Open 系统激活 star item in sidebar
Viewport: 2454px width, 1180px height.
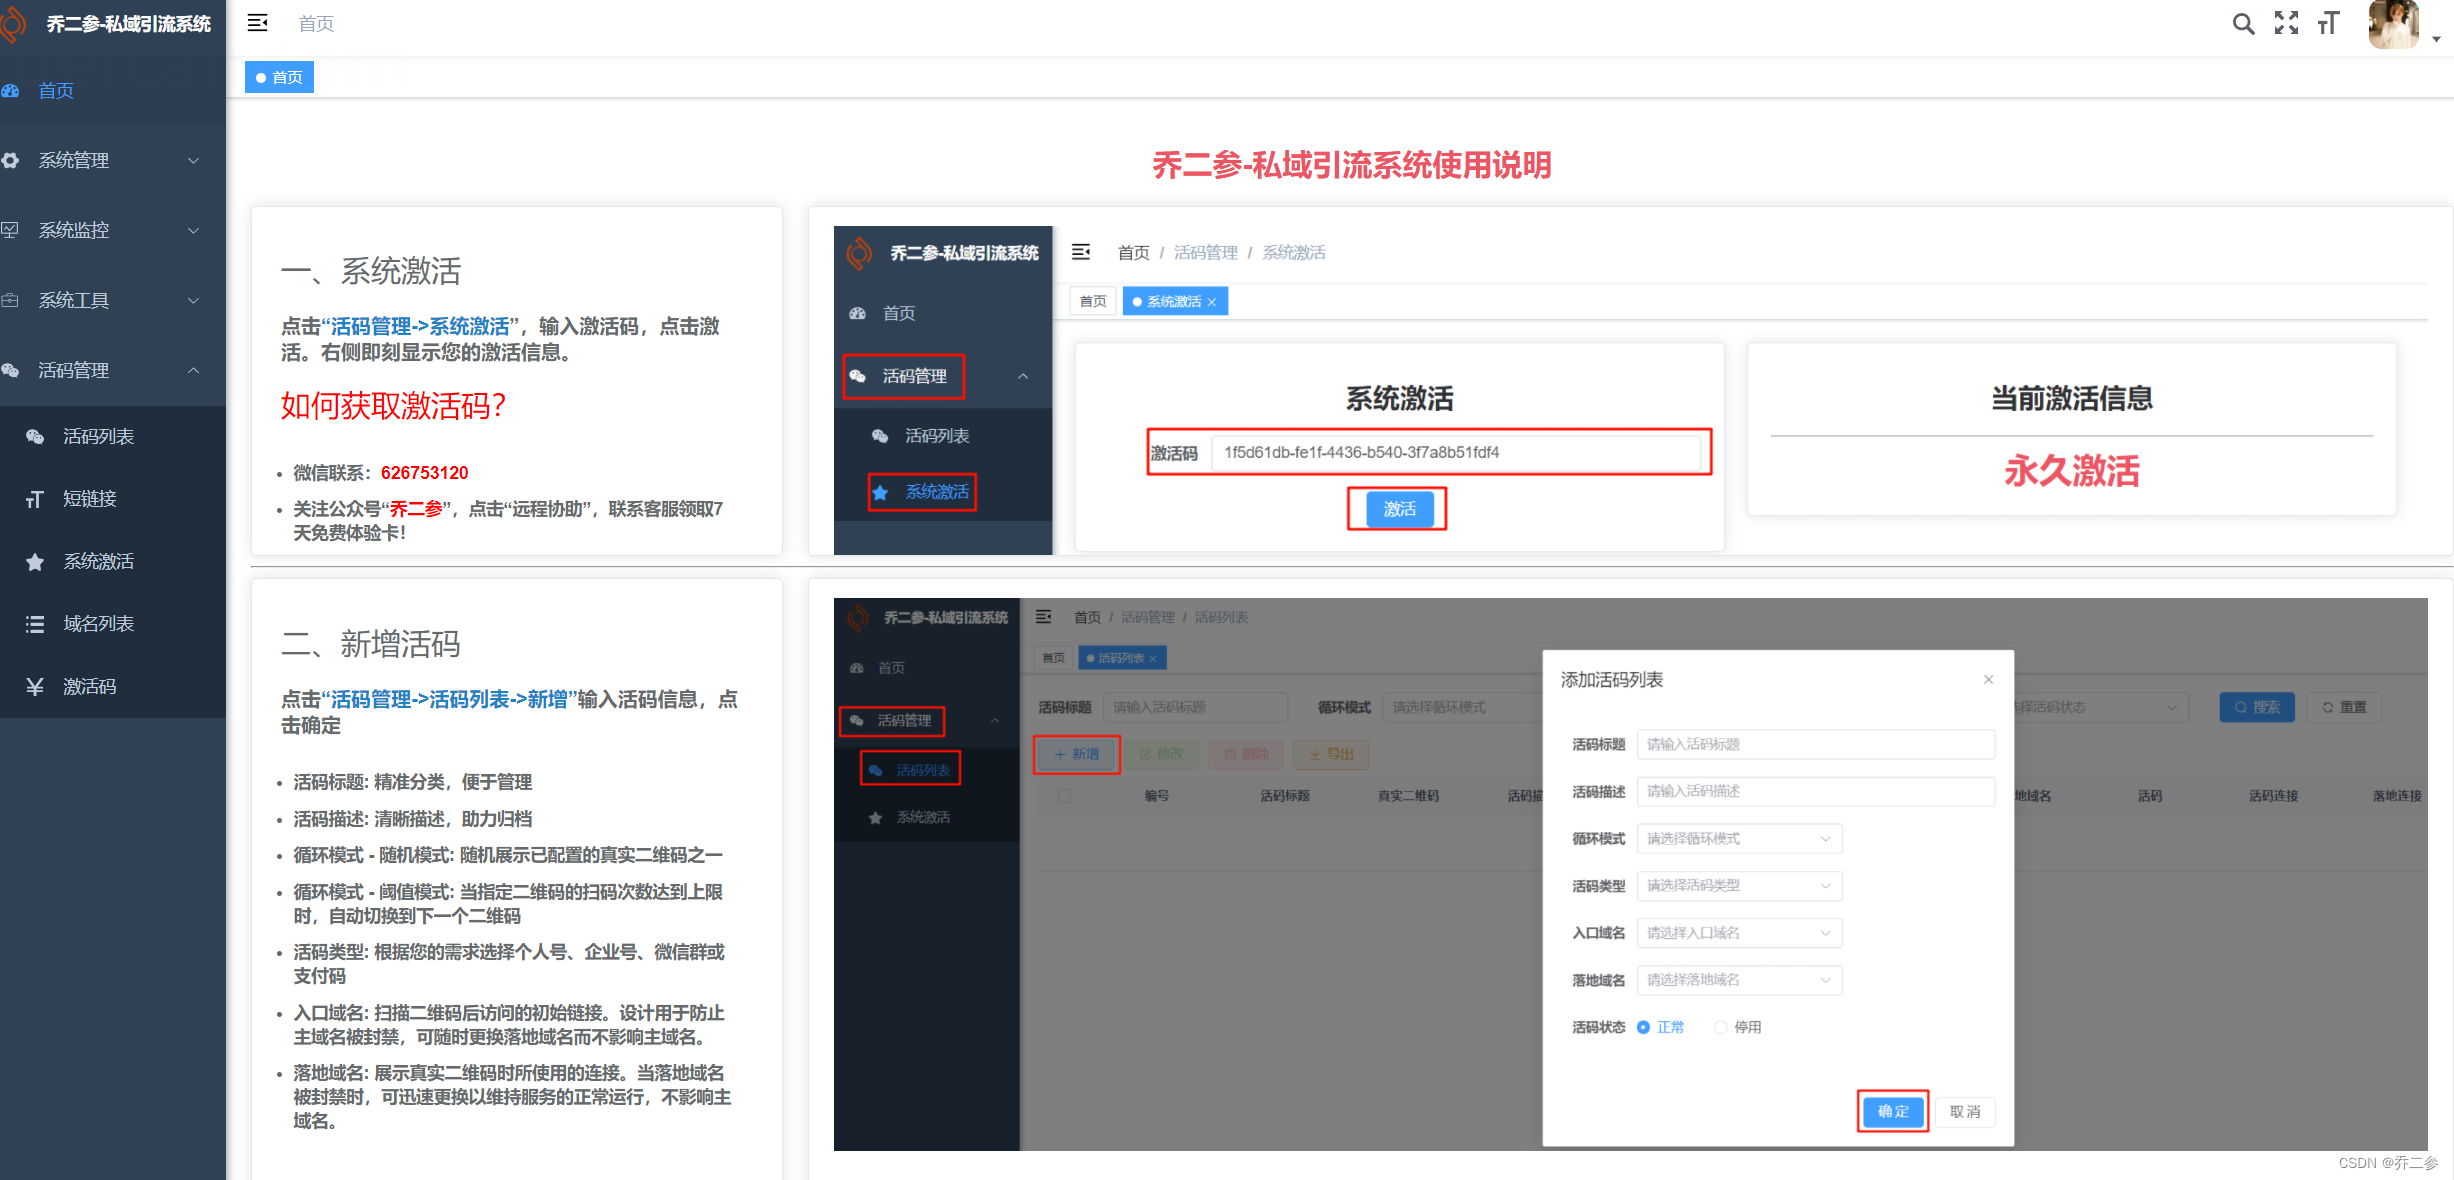tap(98, 561)
